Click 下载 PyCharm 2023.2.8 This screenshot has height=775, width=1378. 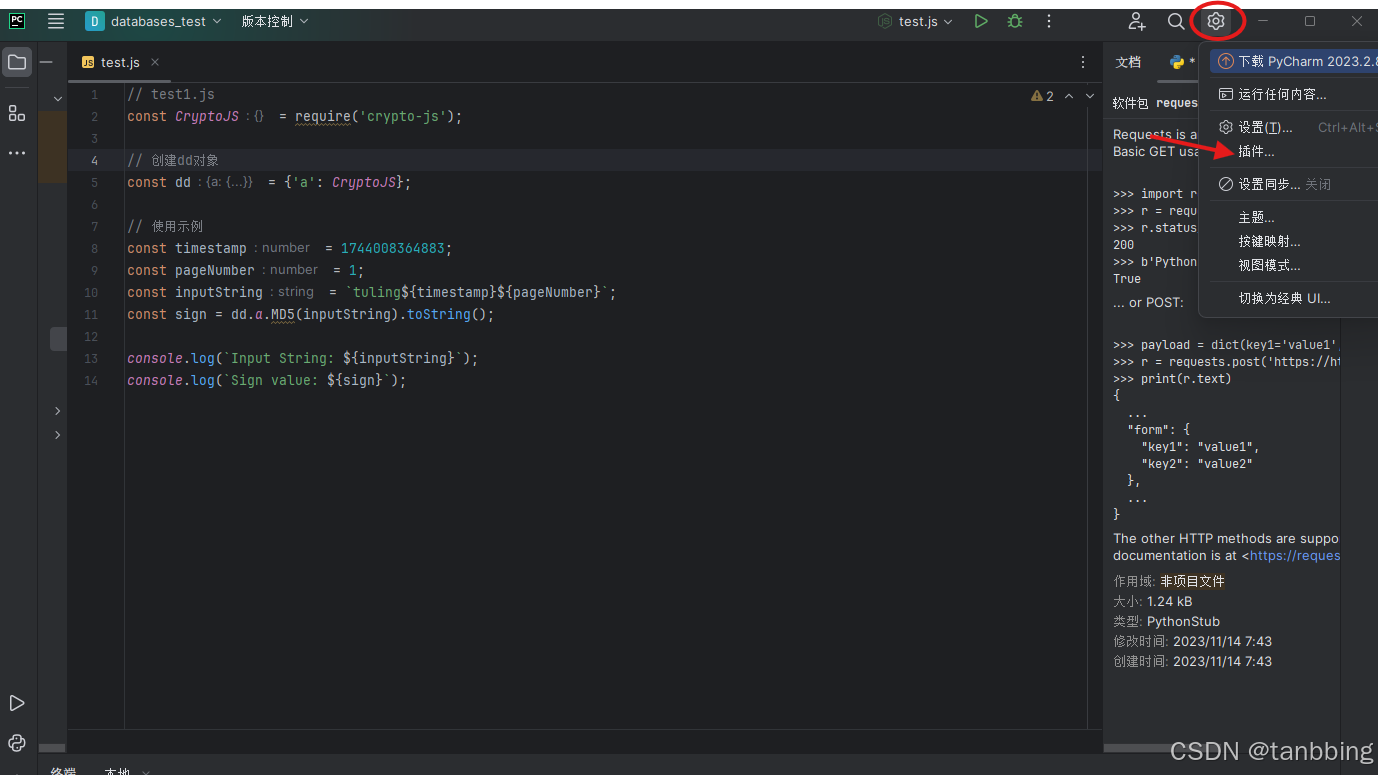click(x=1293, y=61)
